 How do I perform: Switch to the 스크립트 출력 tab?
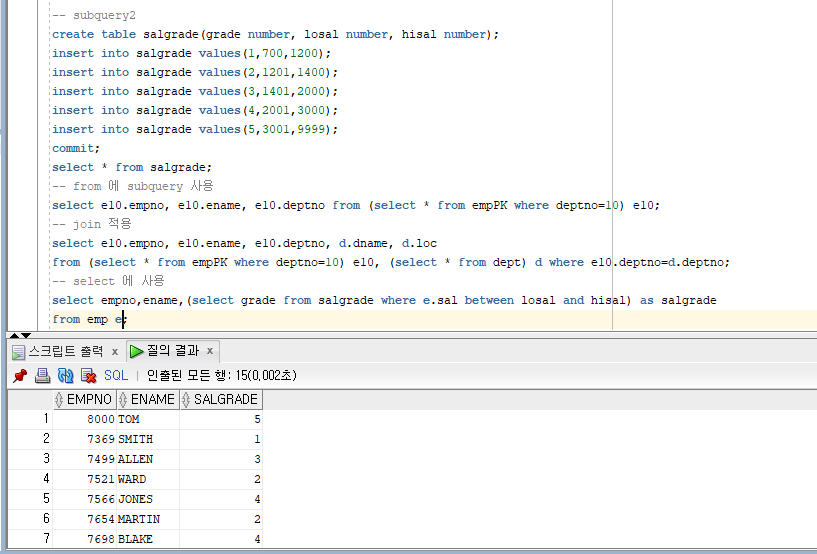click(x=66, y=351)
